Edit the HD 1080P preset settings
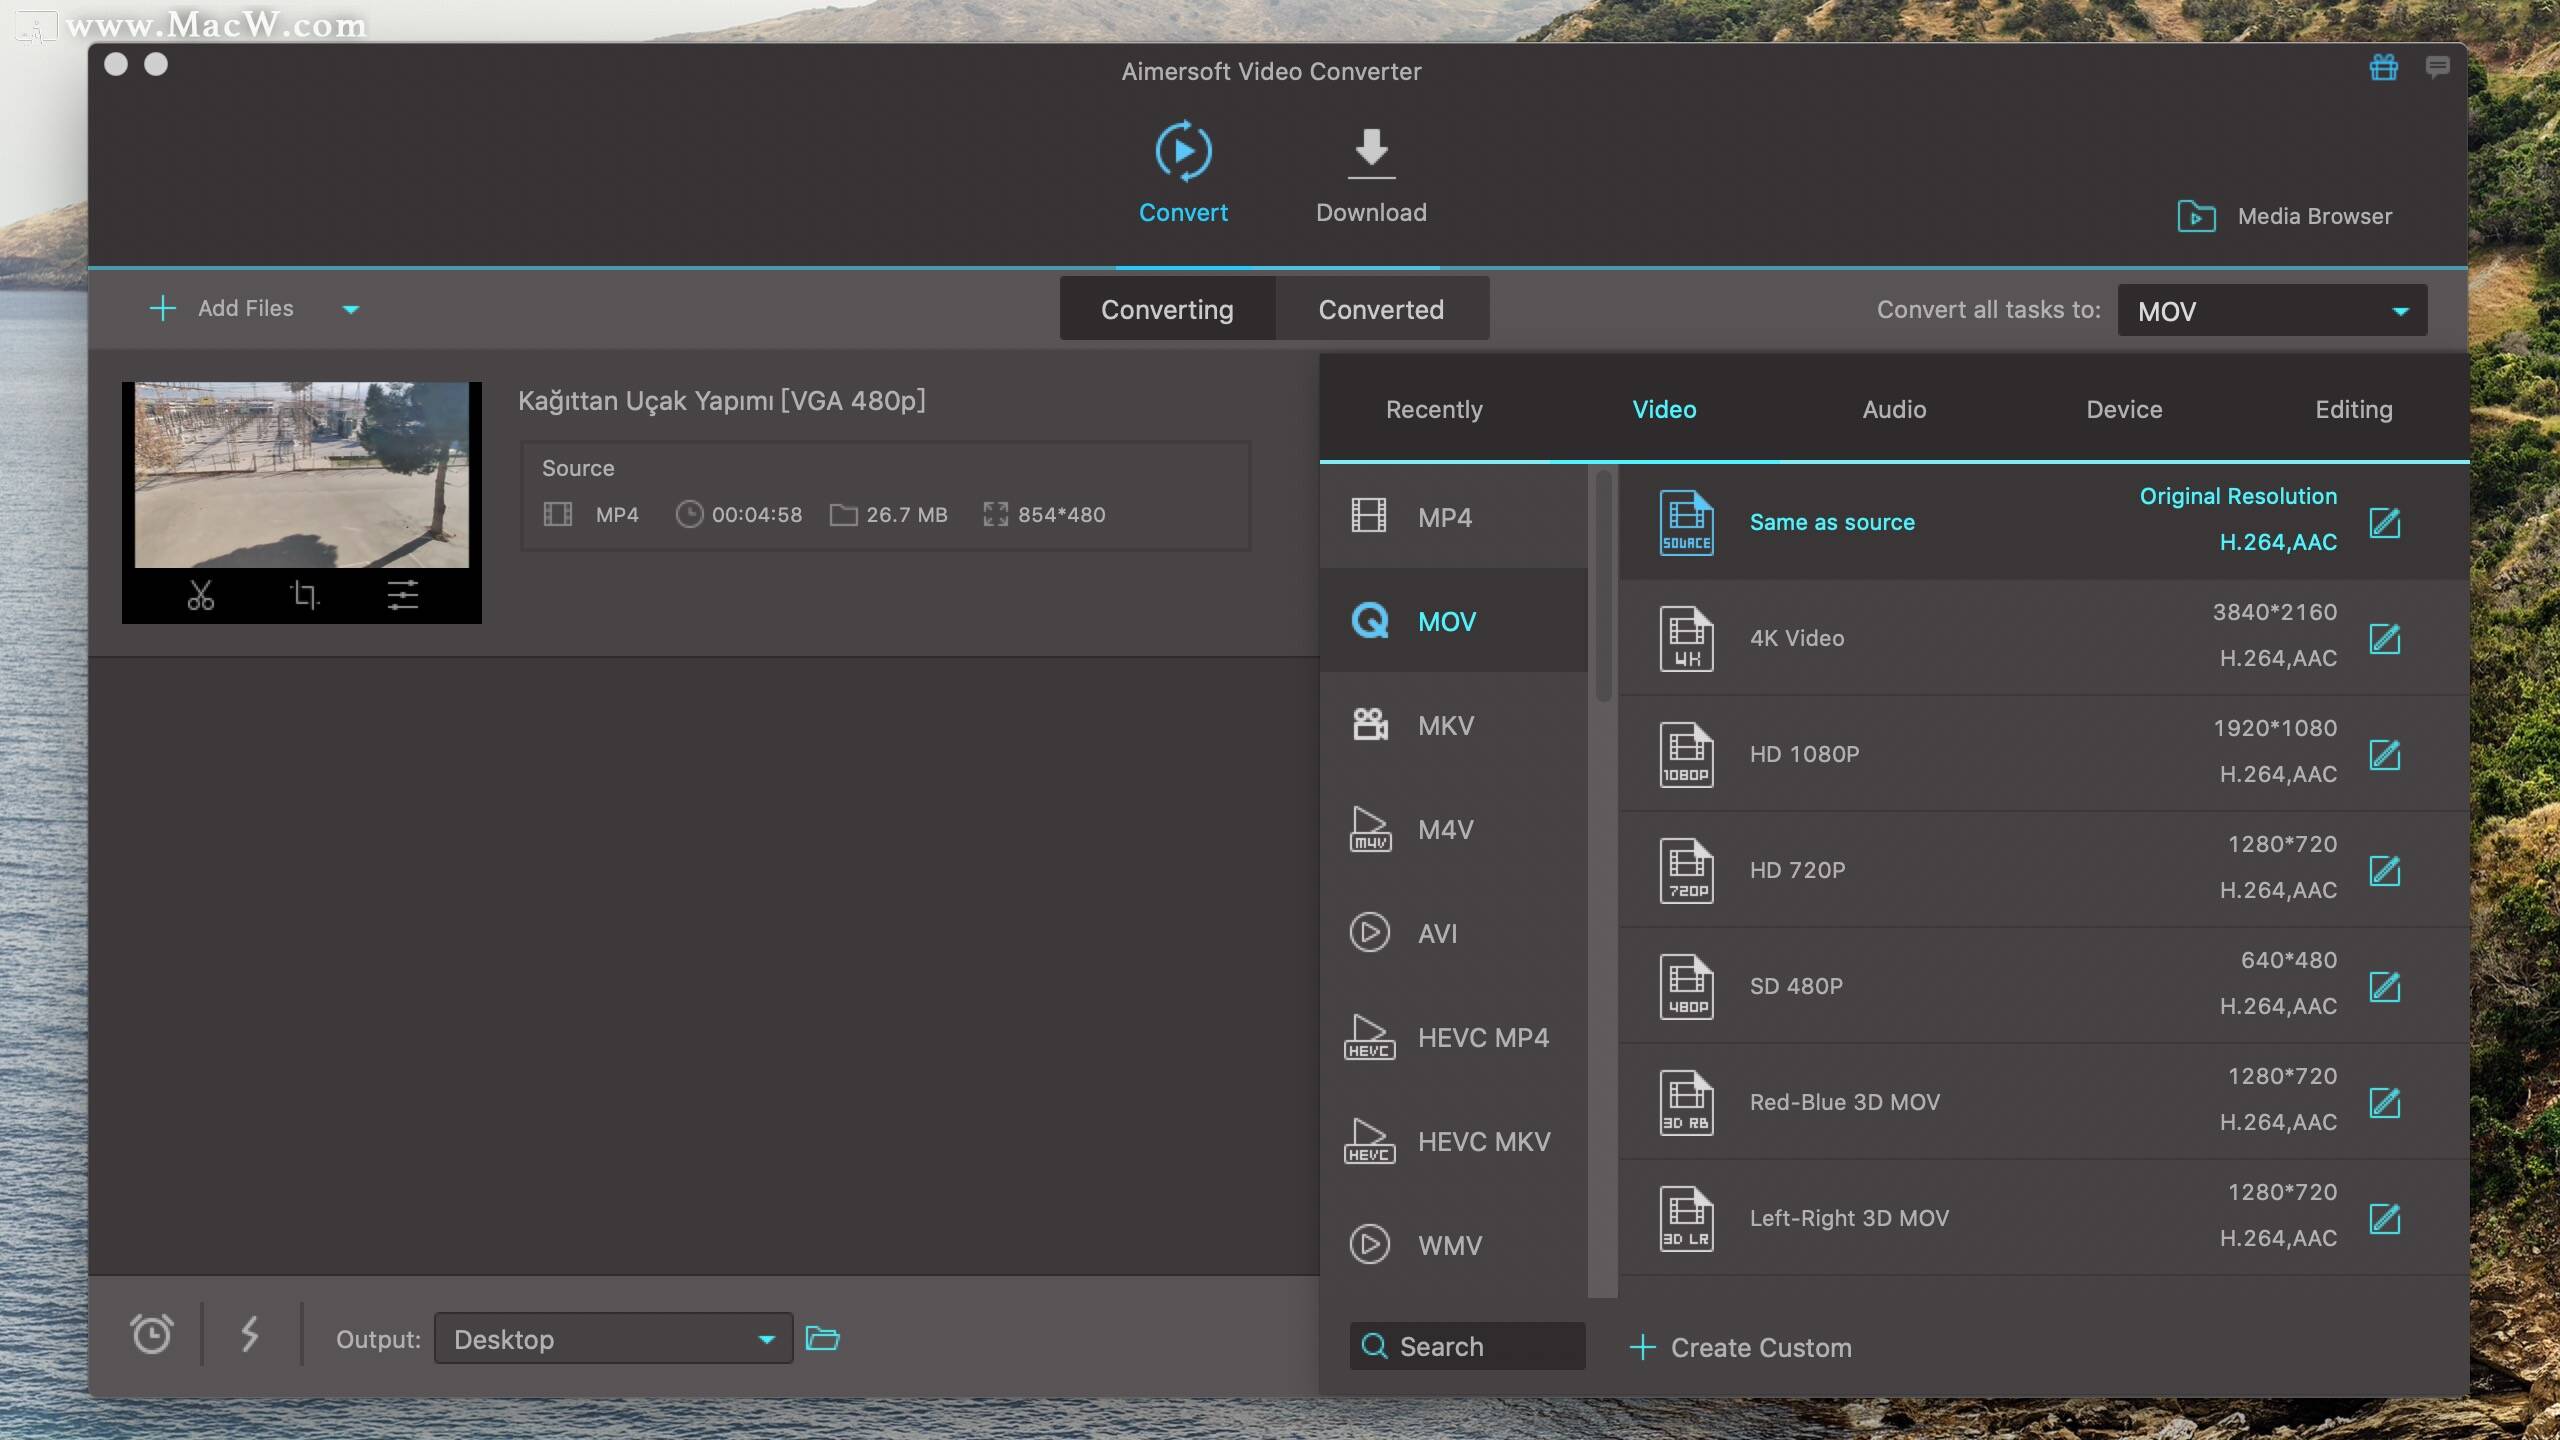The height and width of the screenshot is (1440, 2560). (x=2385, y=754)
